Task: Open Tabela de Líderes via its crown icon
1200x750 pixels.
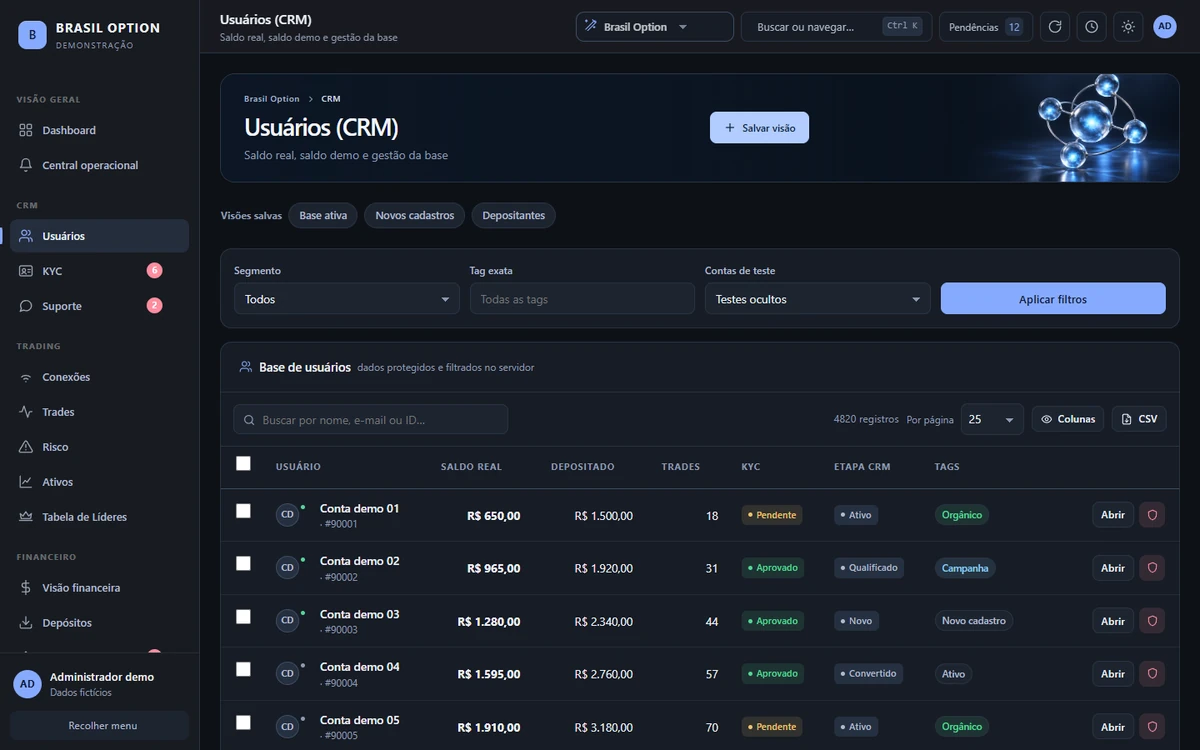Action: 26,517
